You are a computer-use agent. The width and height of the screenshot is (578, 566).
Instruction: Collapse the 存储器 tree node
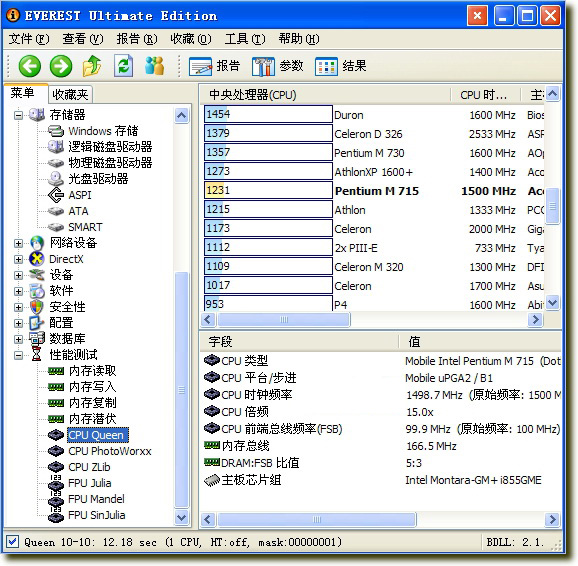click(x=18, y=115)
